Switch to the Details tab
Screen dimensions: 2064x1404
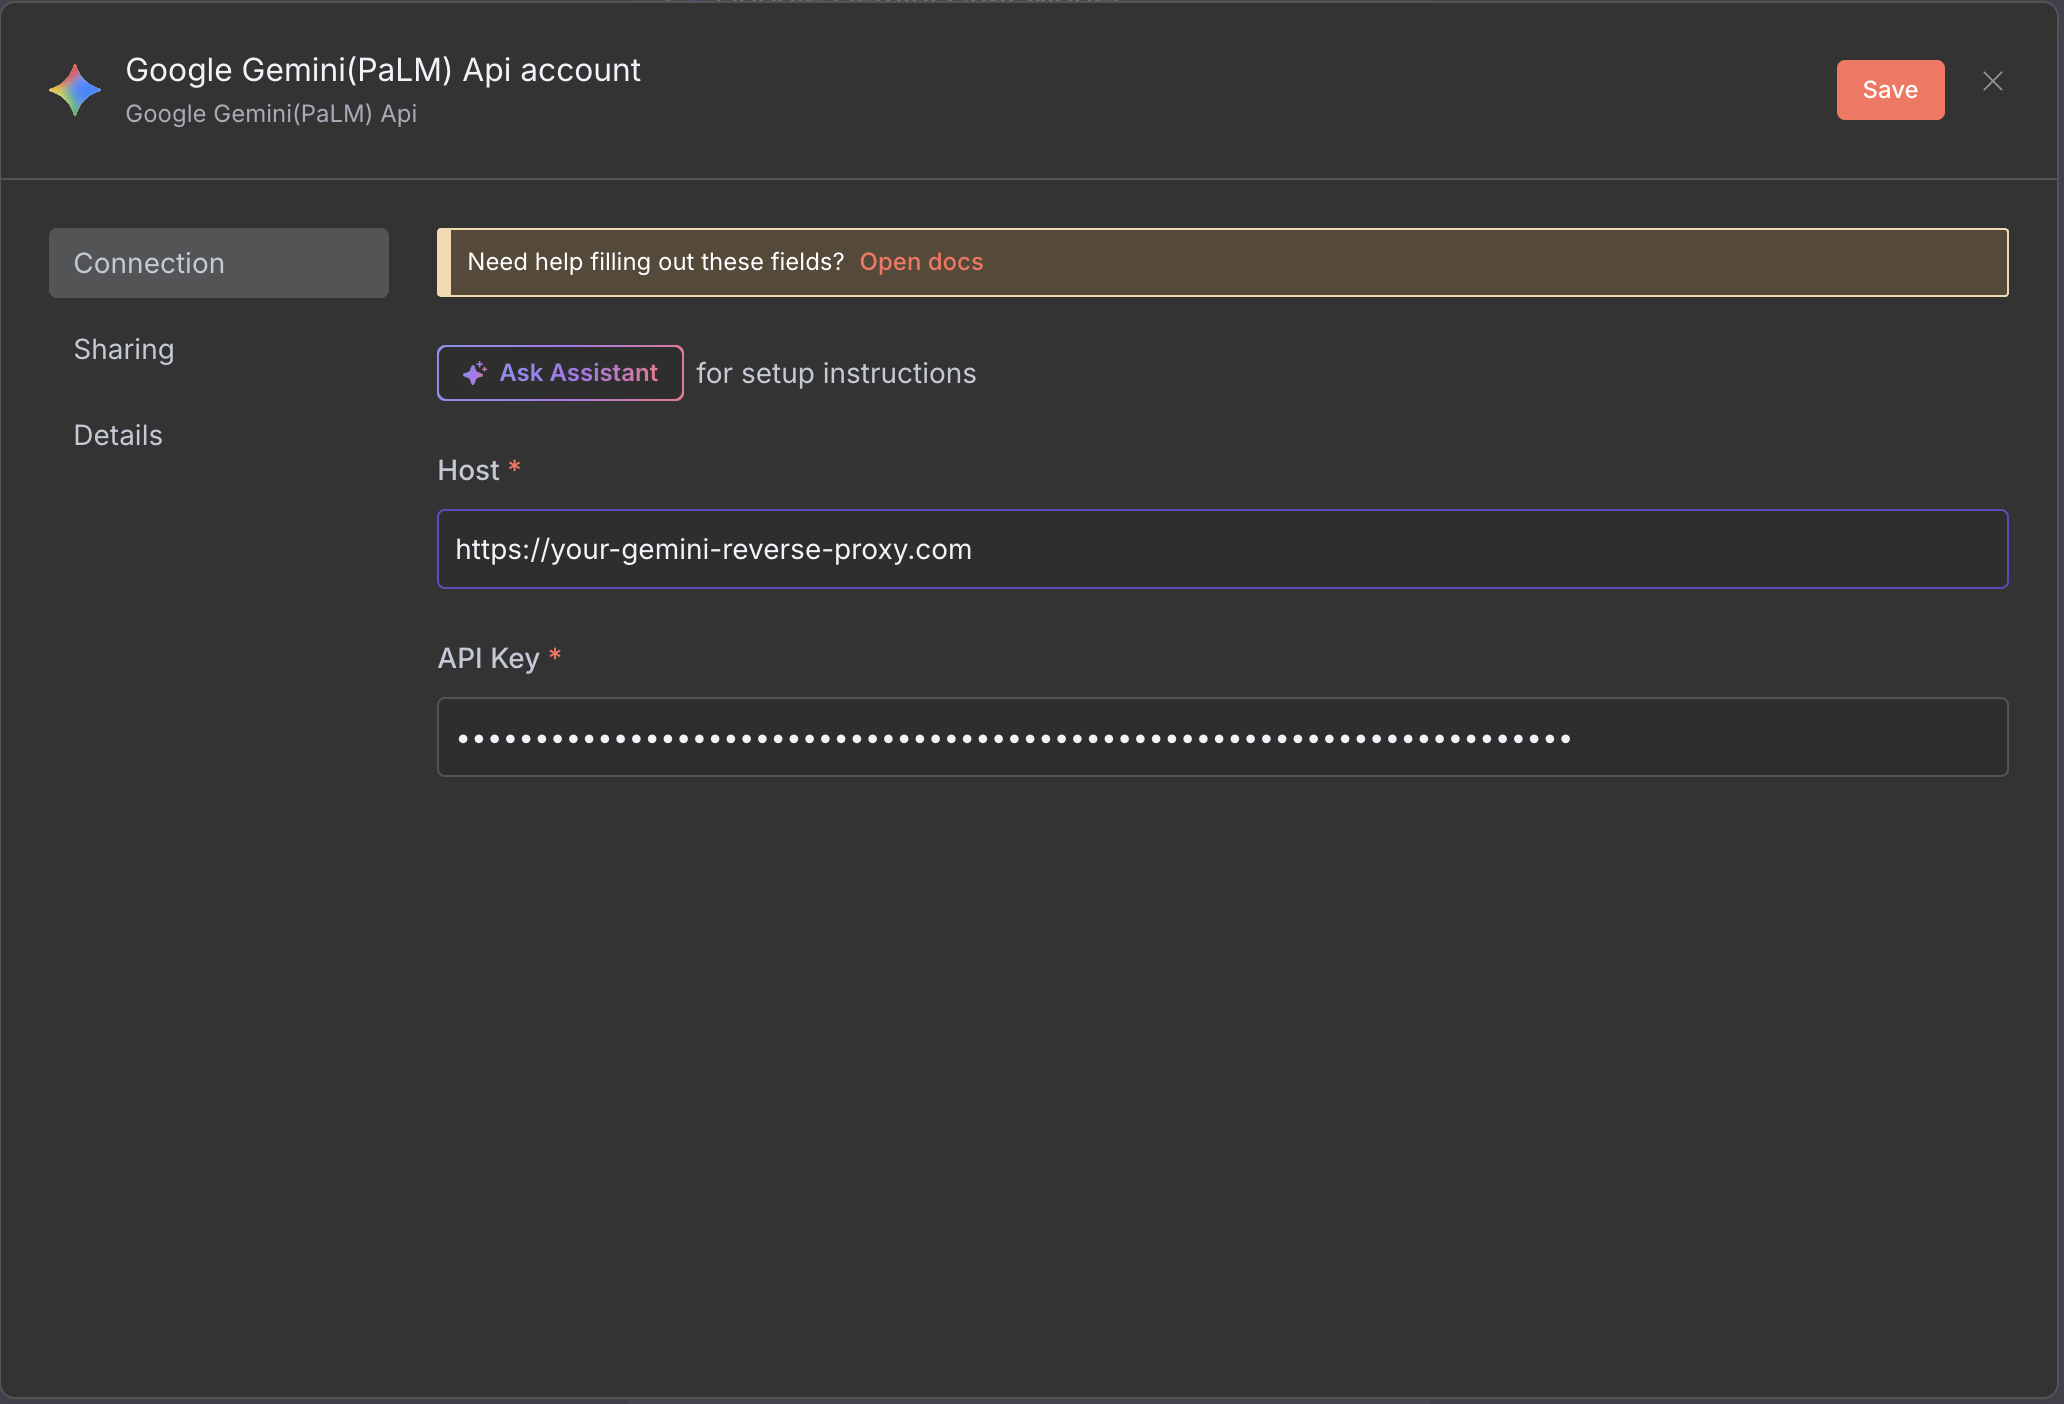click(x=118, y=435)
